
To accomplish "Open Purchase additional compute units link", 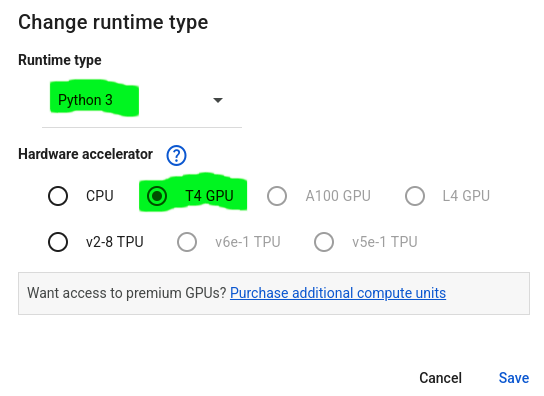I will [x=338, y=293].
